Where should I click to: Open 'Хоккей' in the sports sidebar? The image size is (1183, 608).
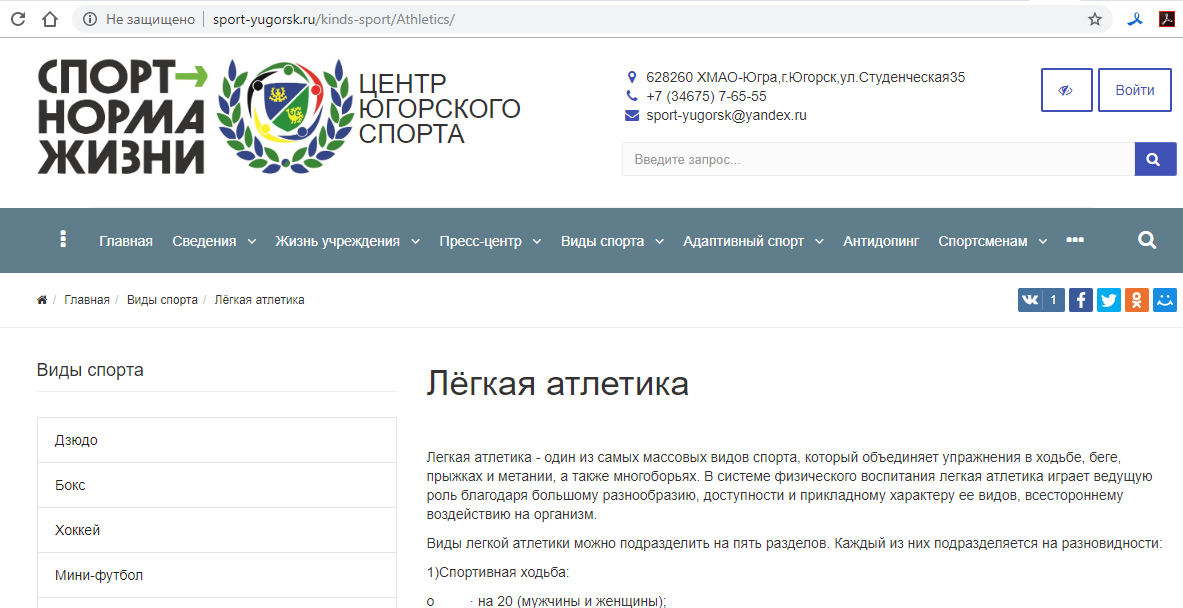click(217, 530)
